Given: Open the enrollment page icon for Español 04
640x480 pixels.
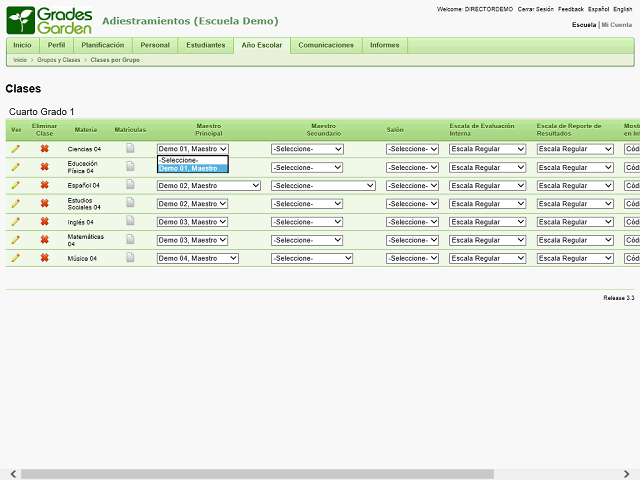Looking at the screenshot, I should (130, 184).
